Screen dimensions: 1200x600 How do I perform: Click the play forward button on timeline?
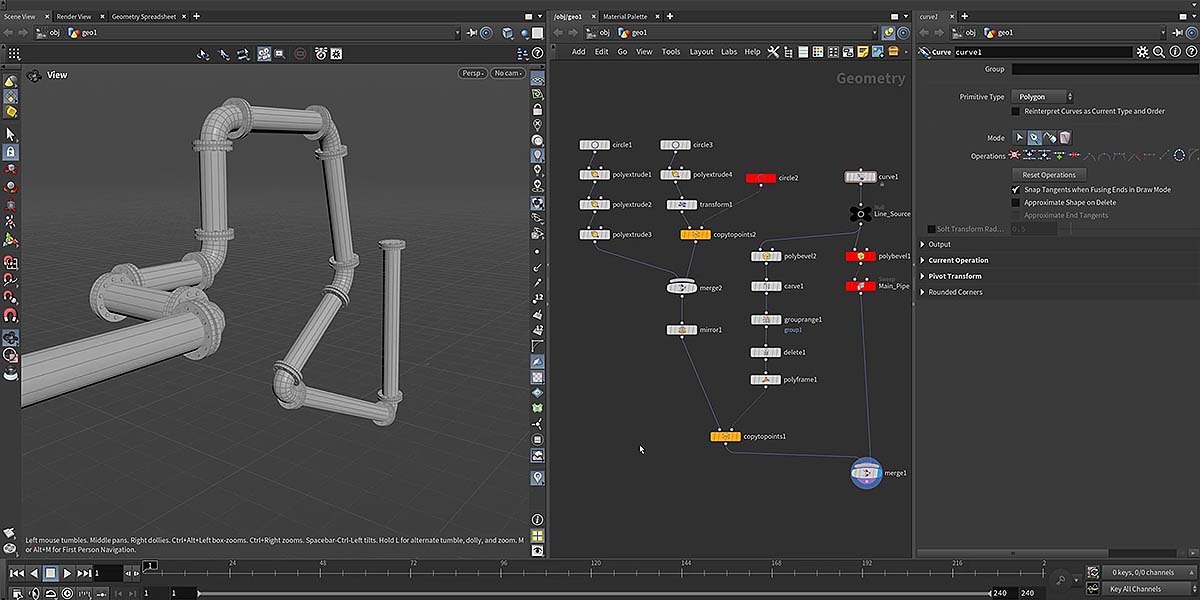(67, 573)
